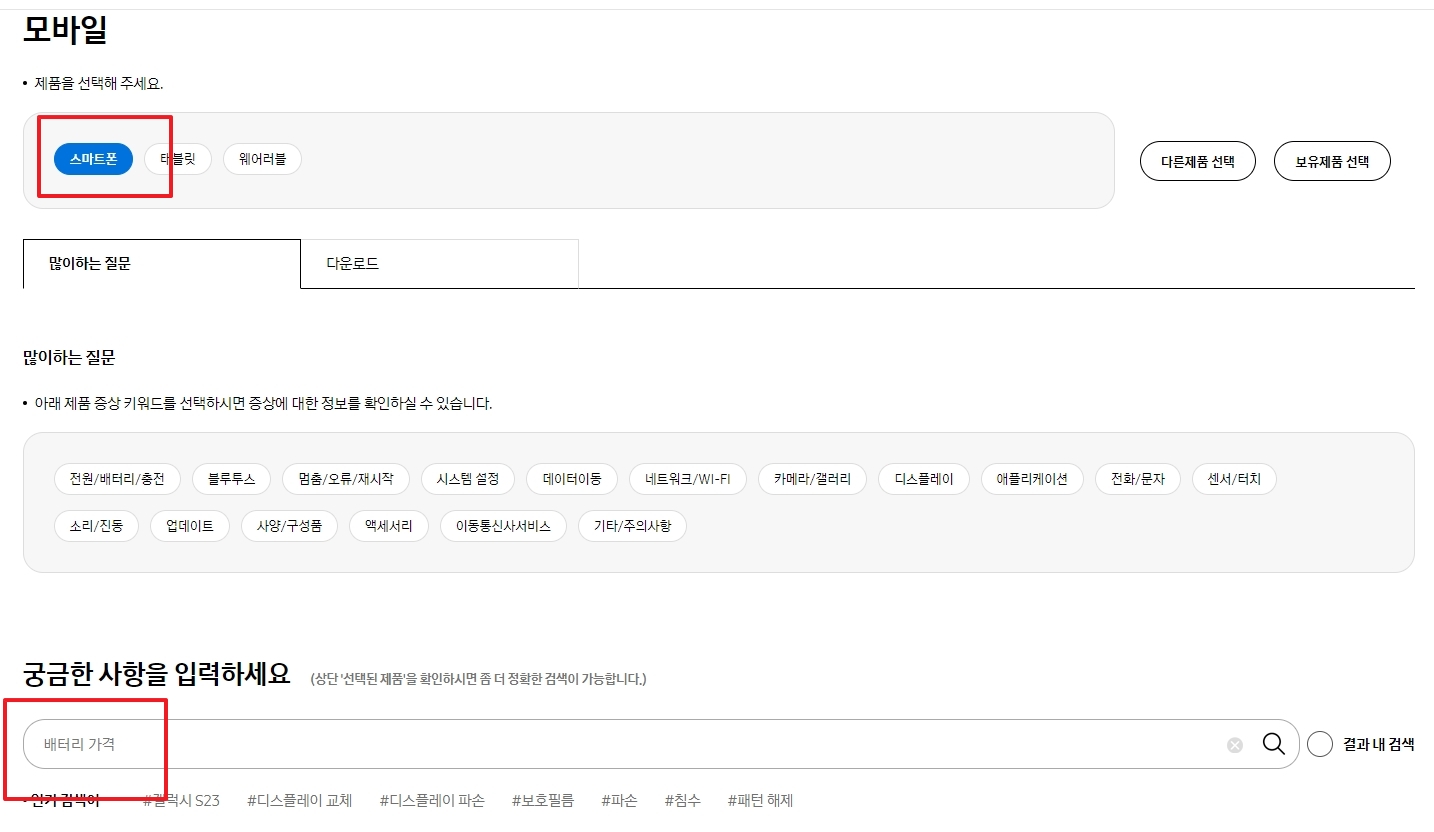Clear the search field with the X icon
Viewport: 1434px width, 832px height.
click(x=1233, y=744)
